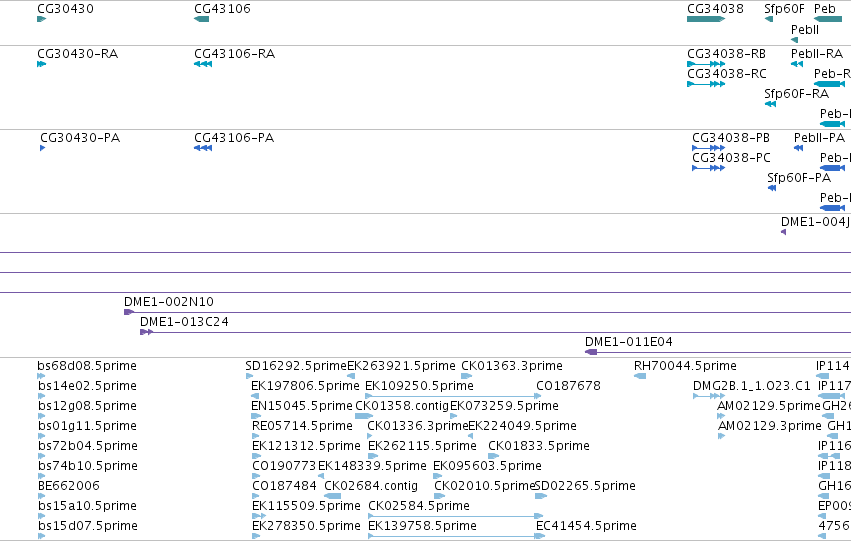Click EST bs15a10.5prime
Viewport: 851px width, 541px height.
pos(87,506)
